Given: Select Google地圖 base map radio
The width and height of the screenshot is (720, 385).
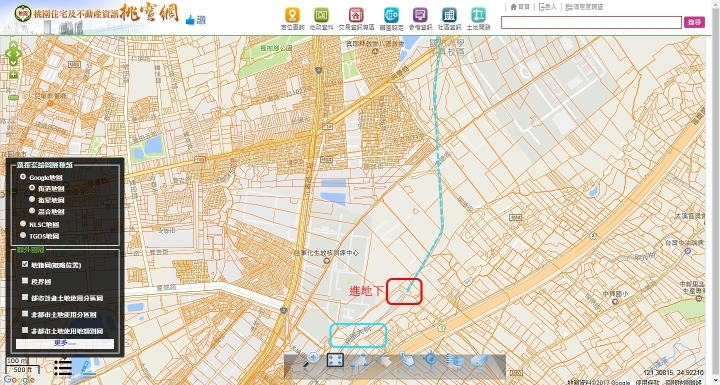Looking at the screenshot, I should [23, 177].
